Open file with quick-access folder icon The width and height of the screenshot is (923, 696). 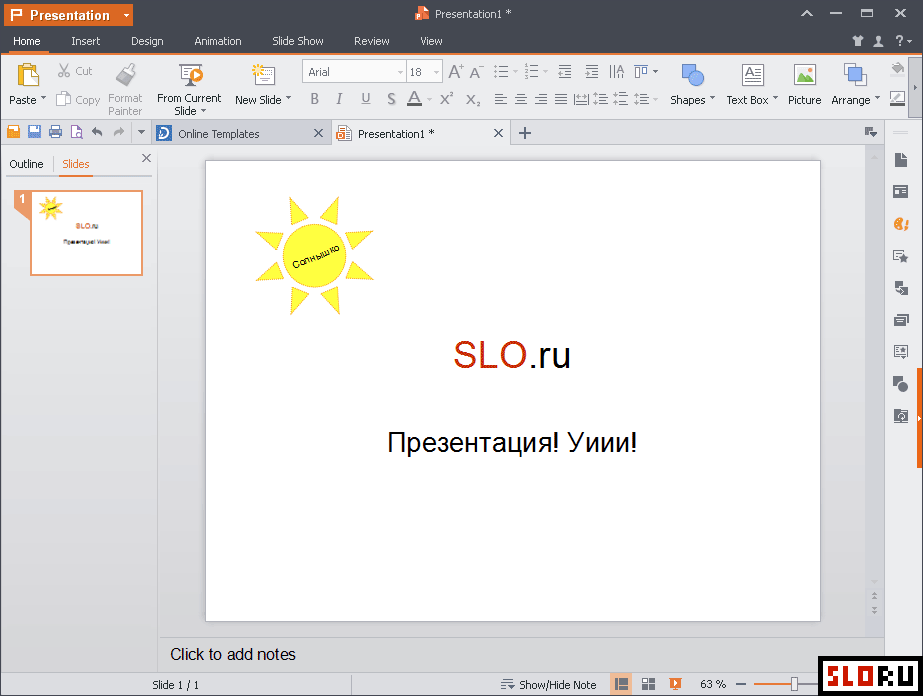14,132
